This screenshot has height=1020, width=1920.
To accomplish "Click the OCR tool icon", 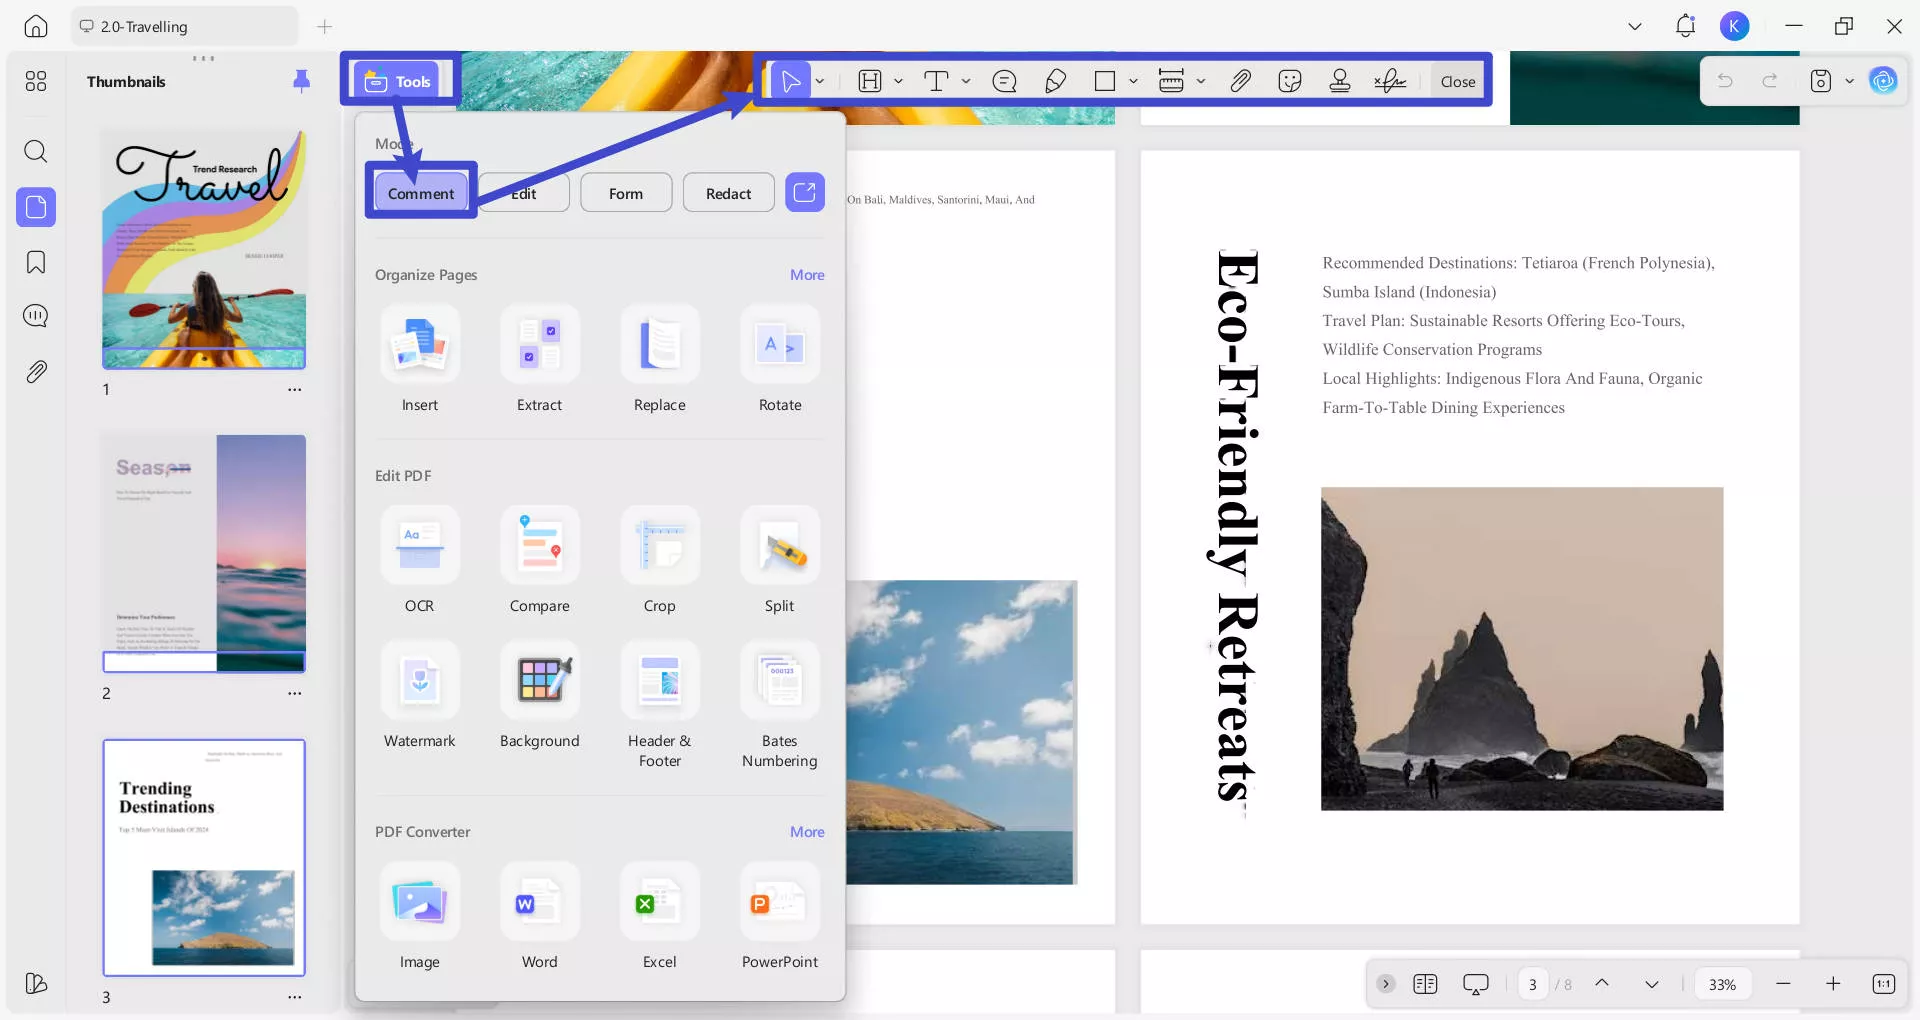I will click(x=420, y=546).
